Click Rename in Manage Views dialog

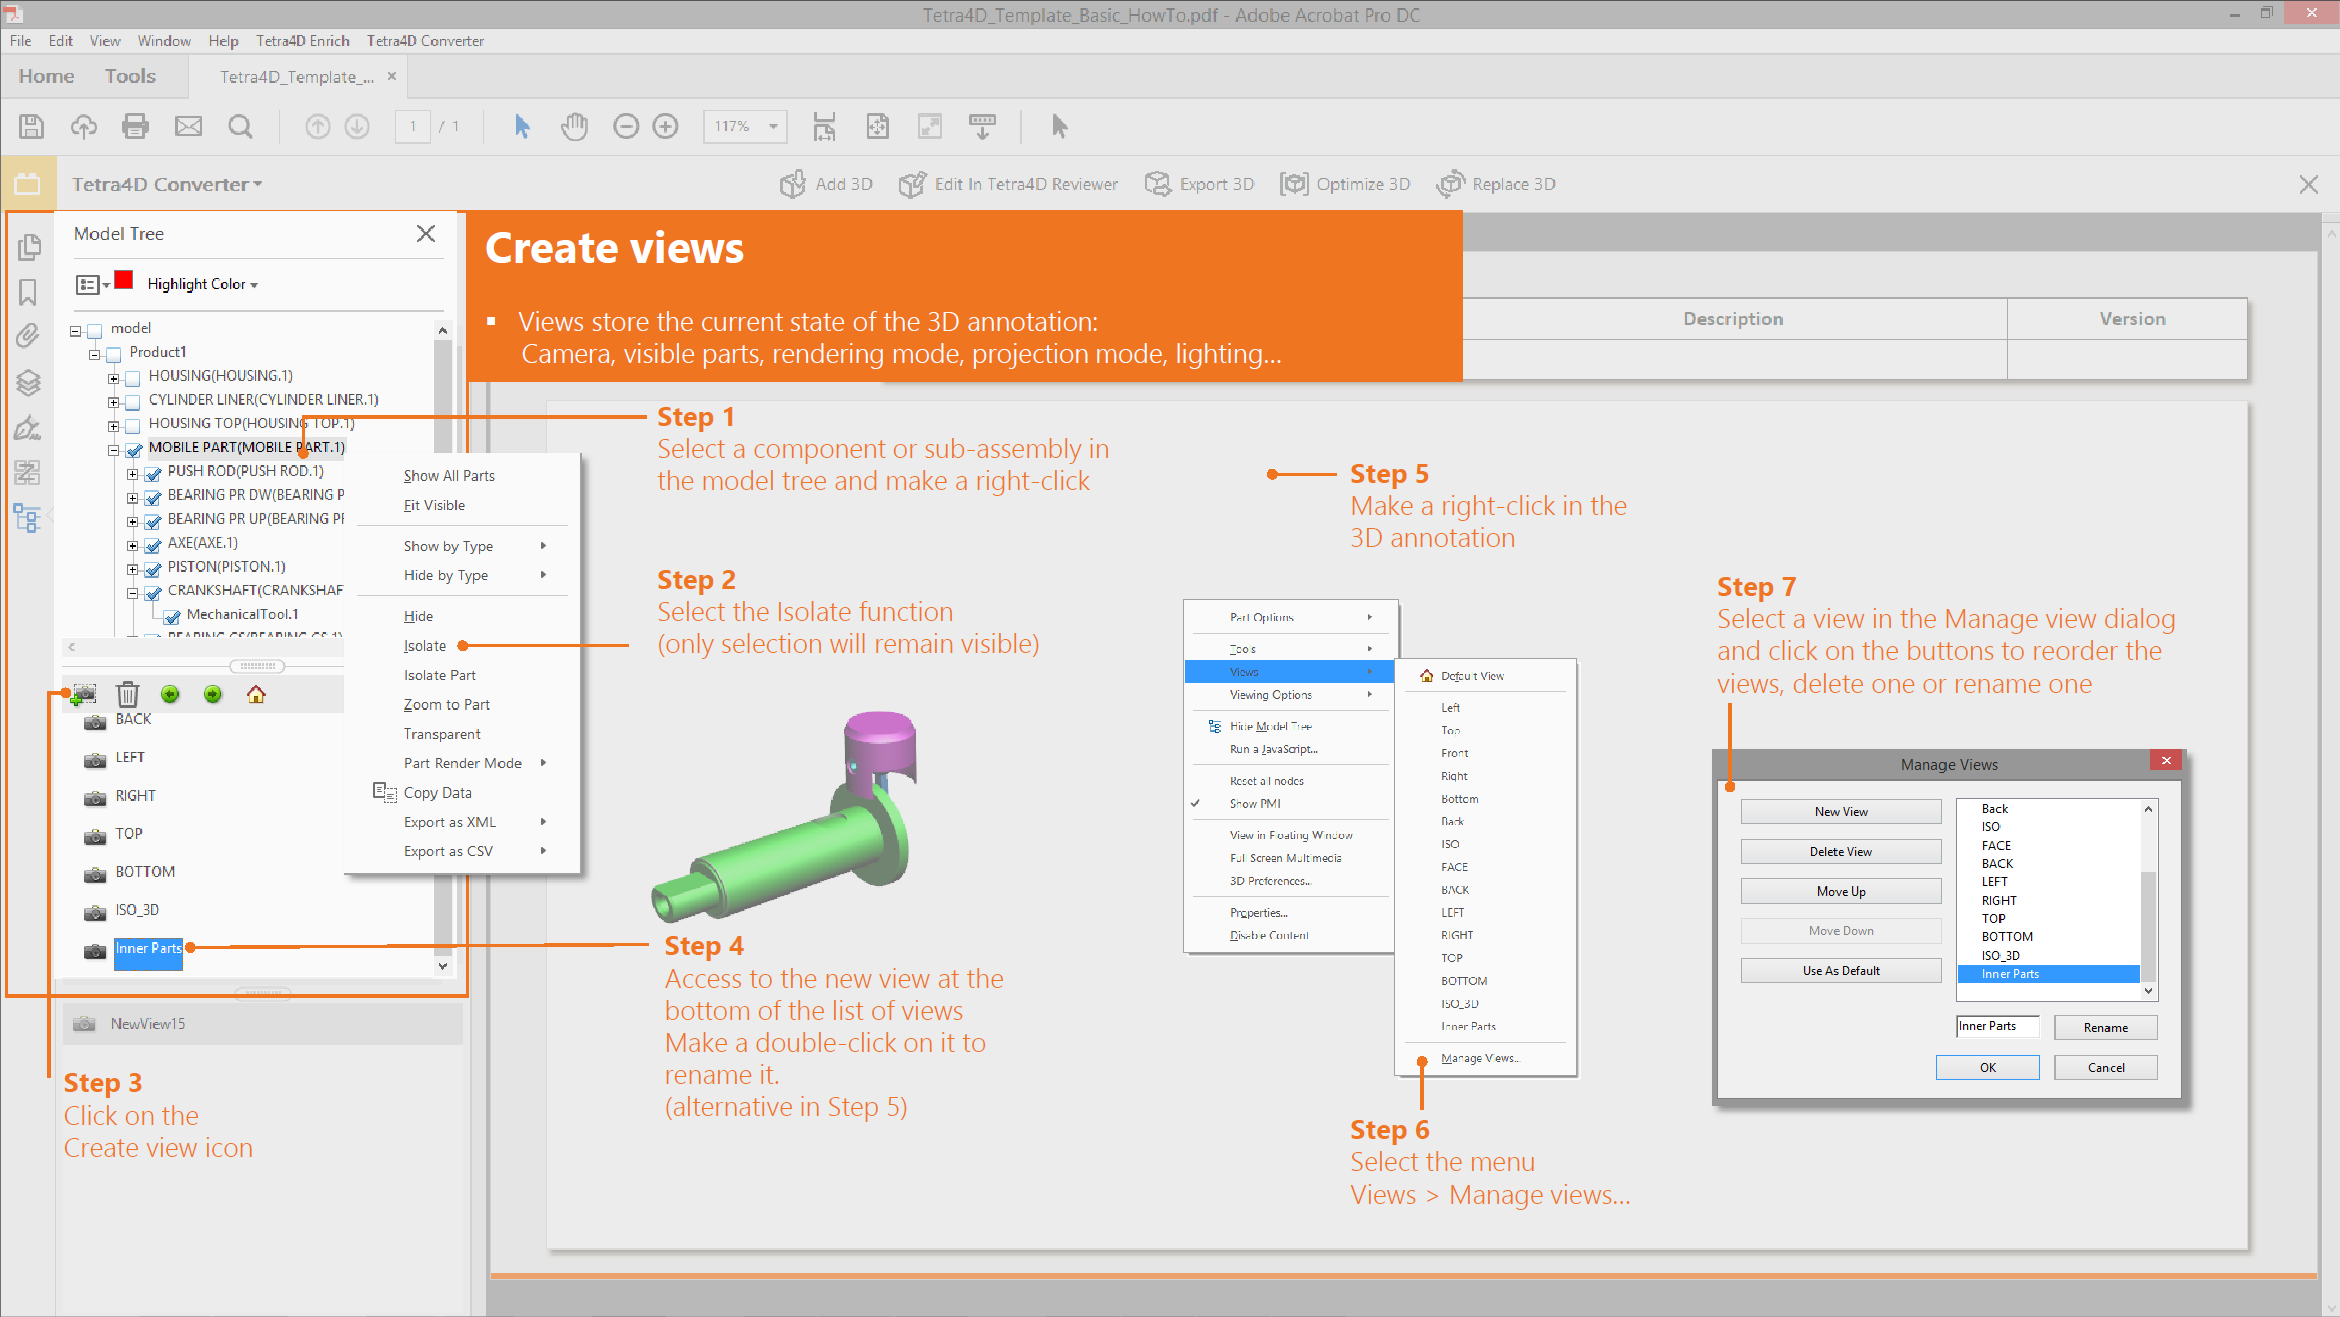tap(2106, 1027)
